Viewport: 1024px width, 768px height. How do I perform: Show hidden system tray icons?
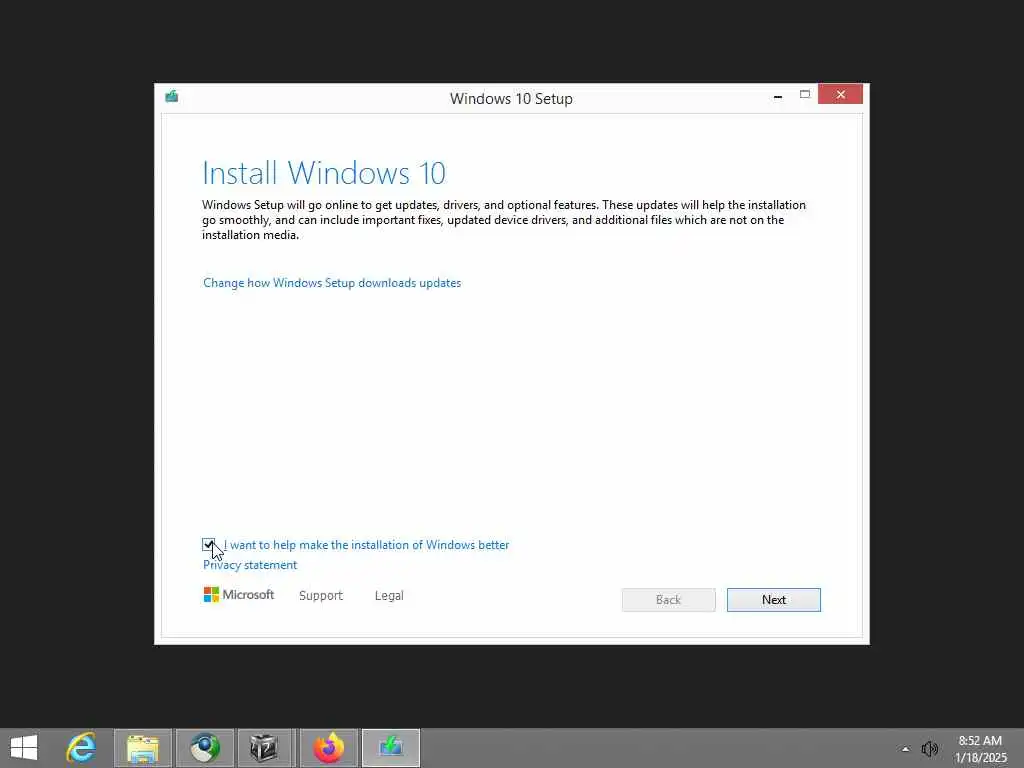pyautogui.click(x=905, y=749)
